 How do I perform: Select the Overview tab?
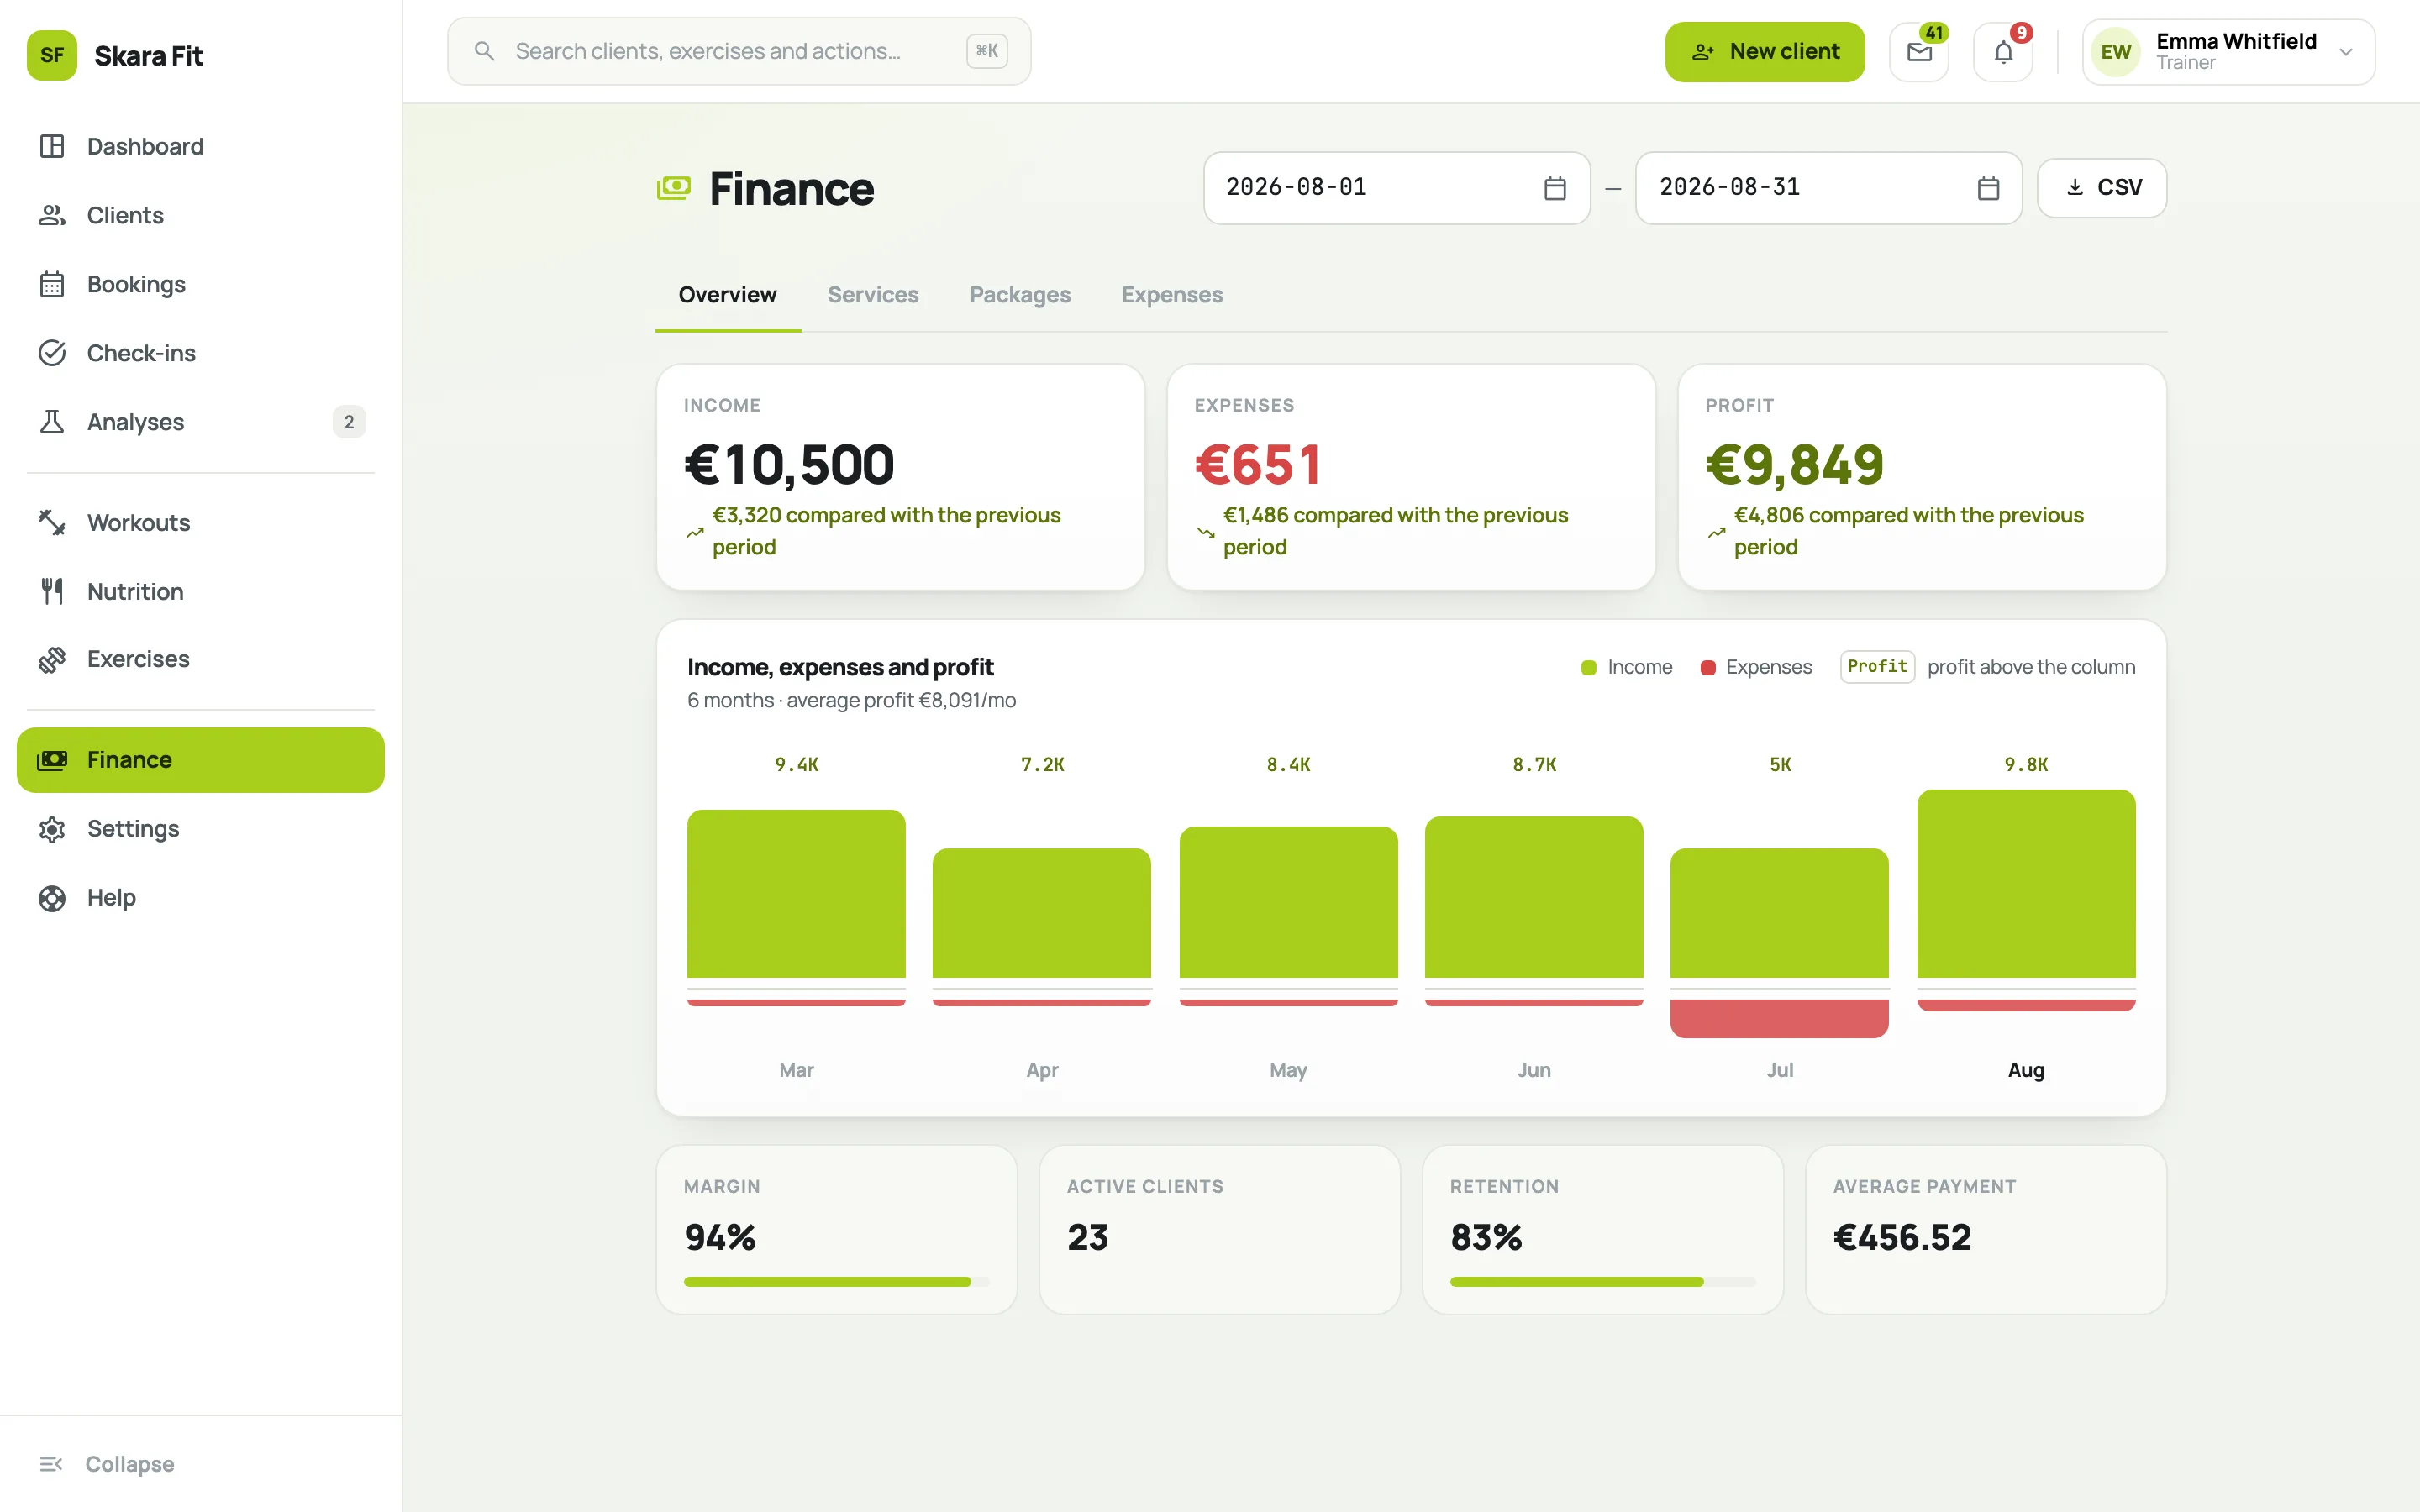pyautogui.click(x=727, y=295)
